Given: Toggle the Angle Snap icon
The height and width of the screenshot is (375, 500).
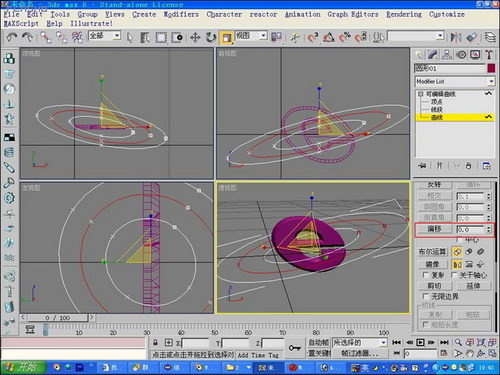Looking at the screenshot, I should tap(329, 37).
